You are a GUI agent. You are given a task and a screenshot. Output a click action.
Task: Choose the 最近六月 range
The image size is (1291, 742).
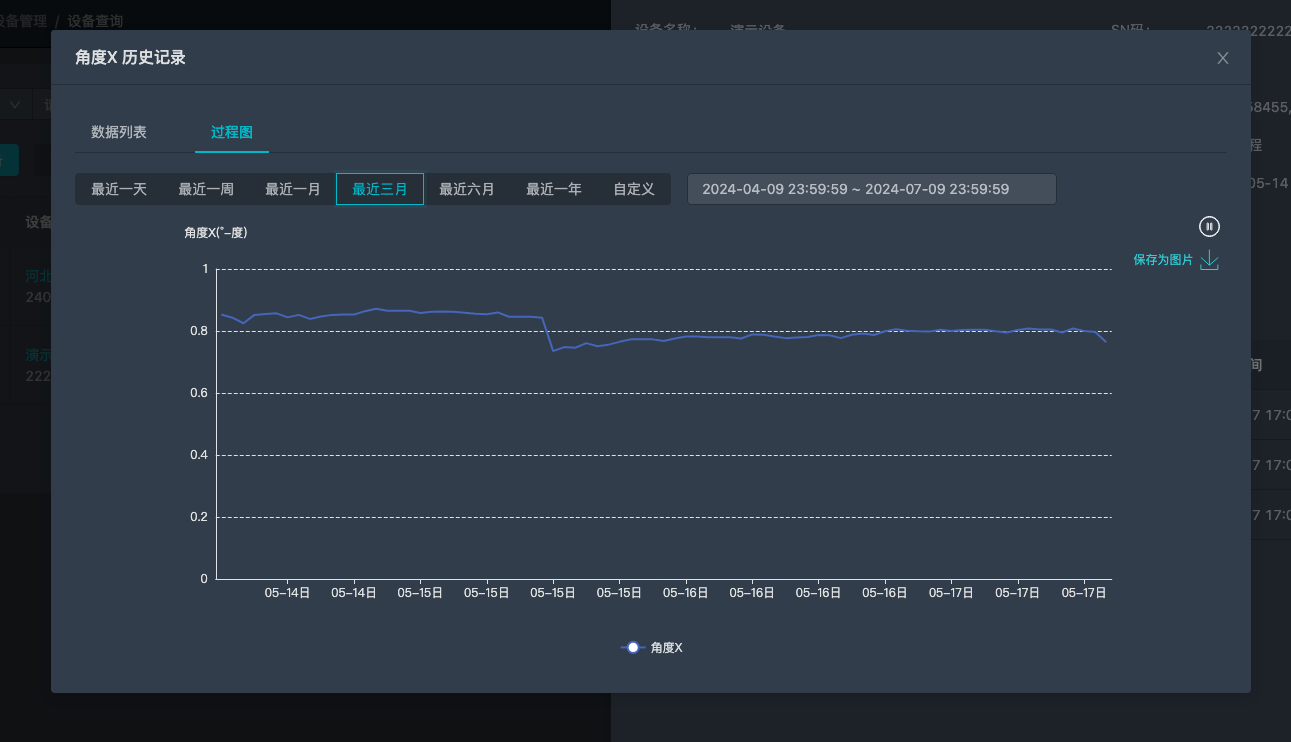(466, 188)
